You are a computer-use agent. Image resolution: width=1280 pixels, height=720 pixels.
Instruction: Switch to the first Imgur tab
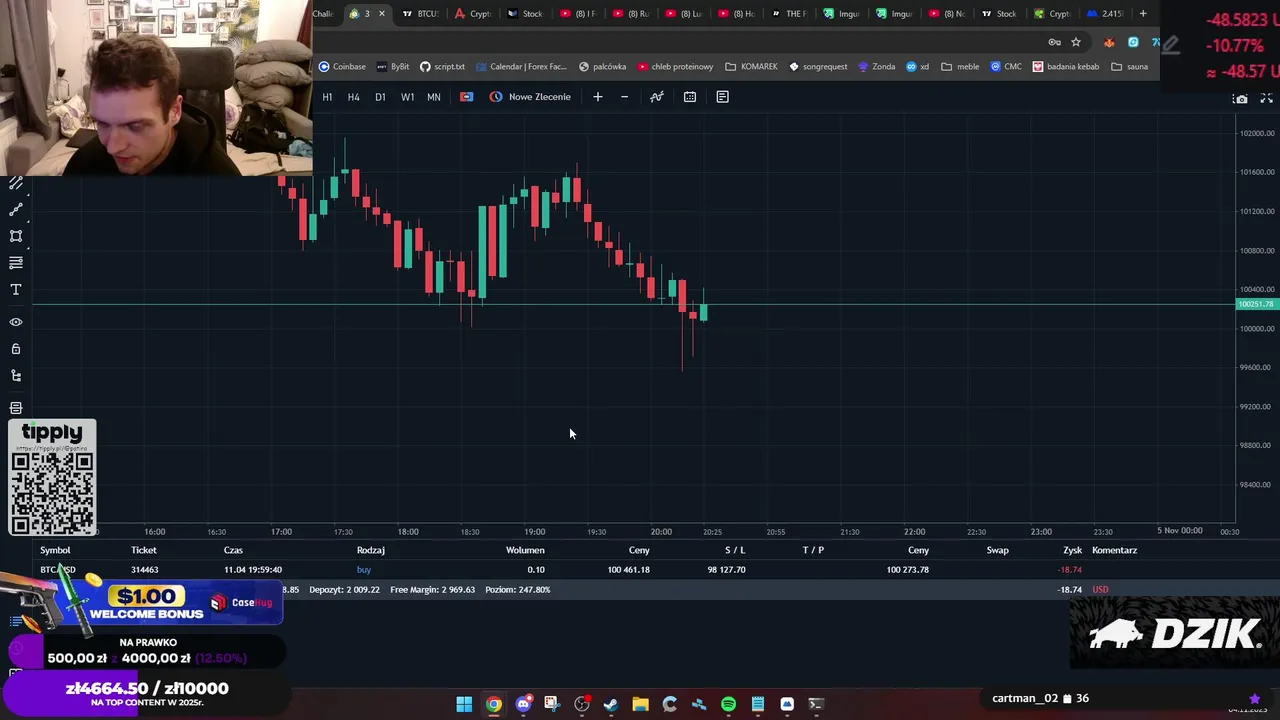[840, 14]
